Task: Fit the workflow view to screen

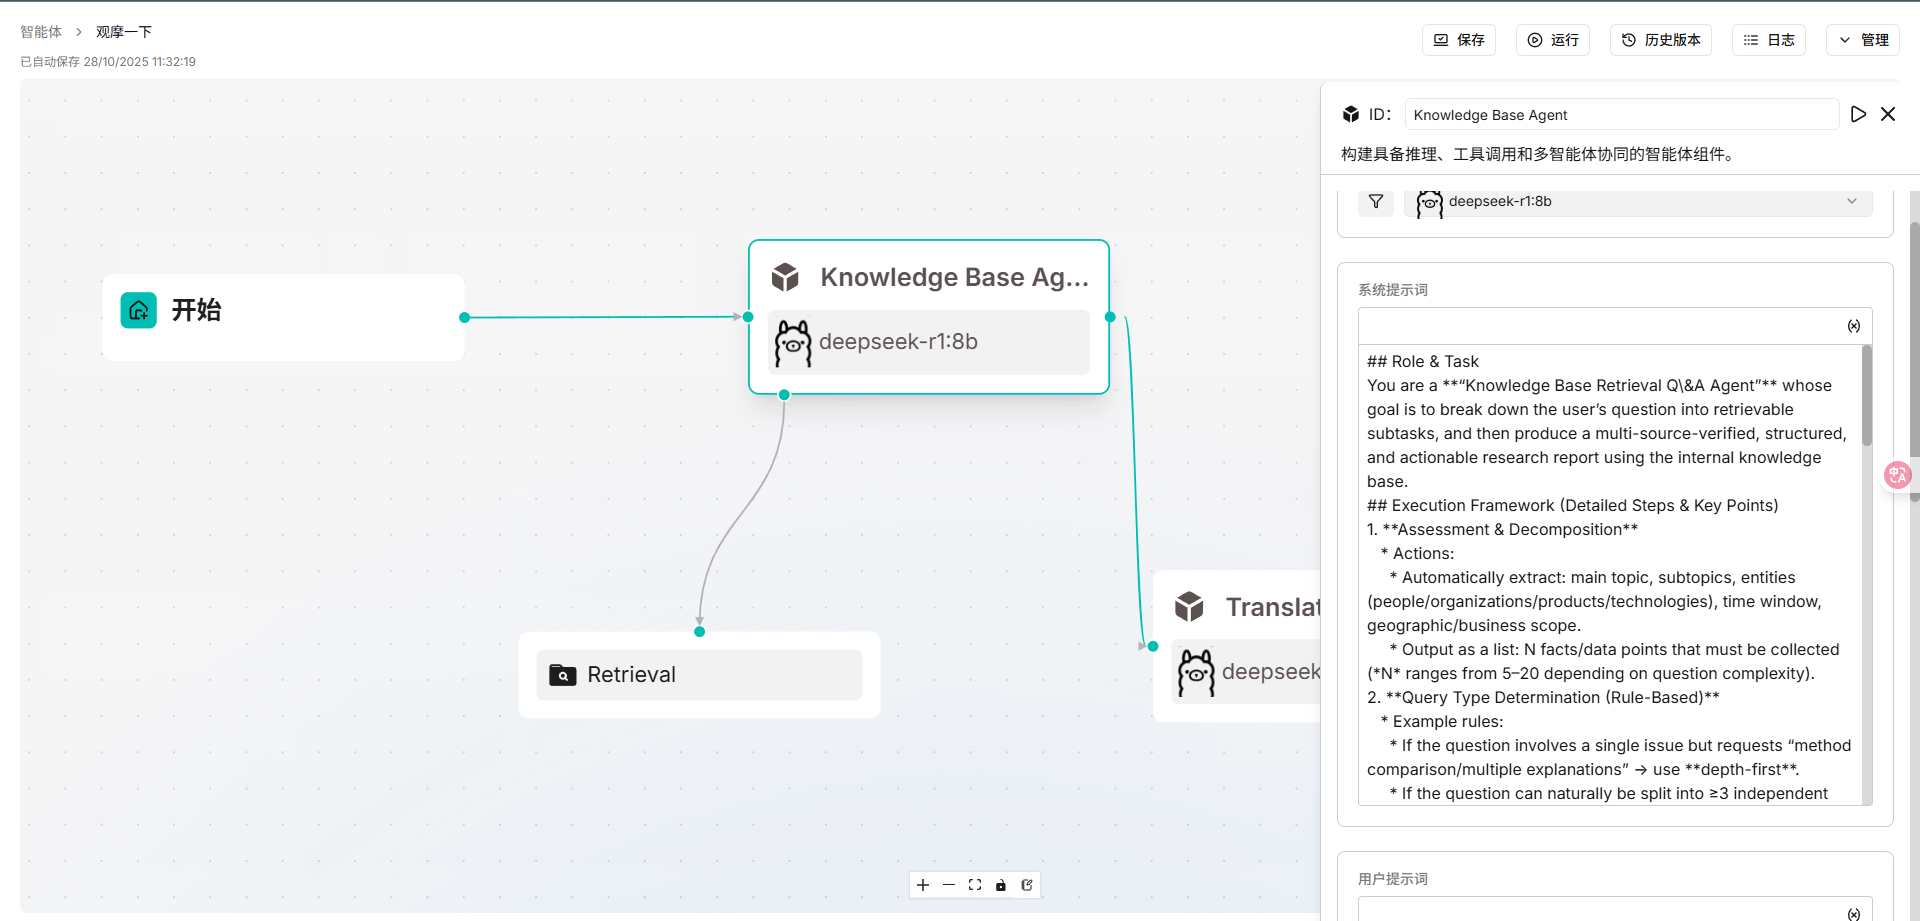Action: point(975,885)
